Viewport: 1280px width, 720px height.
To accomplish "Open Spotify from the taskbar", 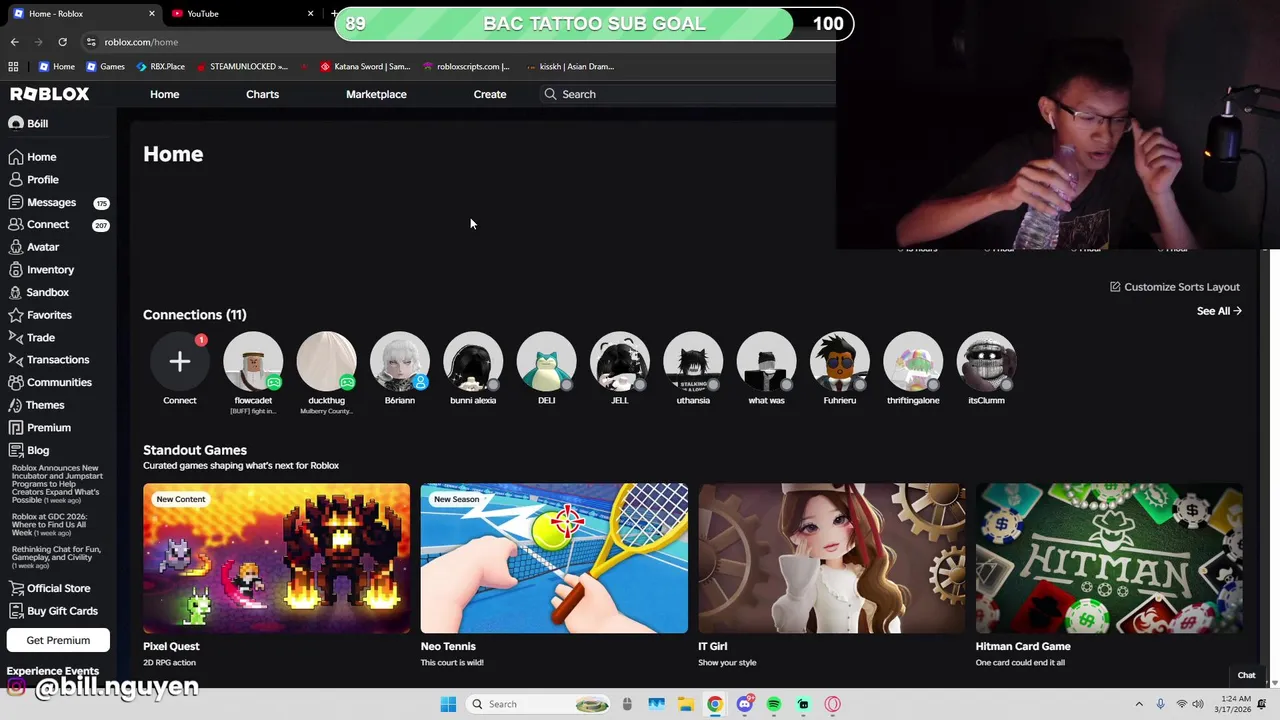I will (x=774, y=704).
